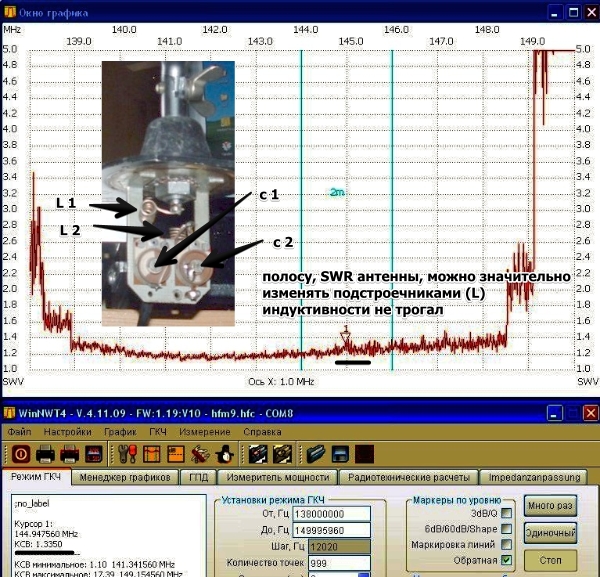The image size is (600, 577).
Task: Click the antenna matching unit photo in graph
Action: (168, 194)
